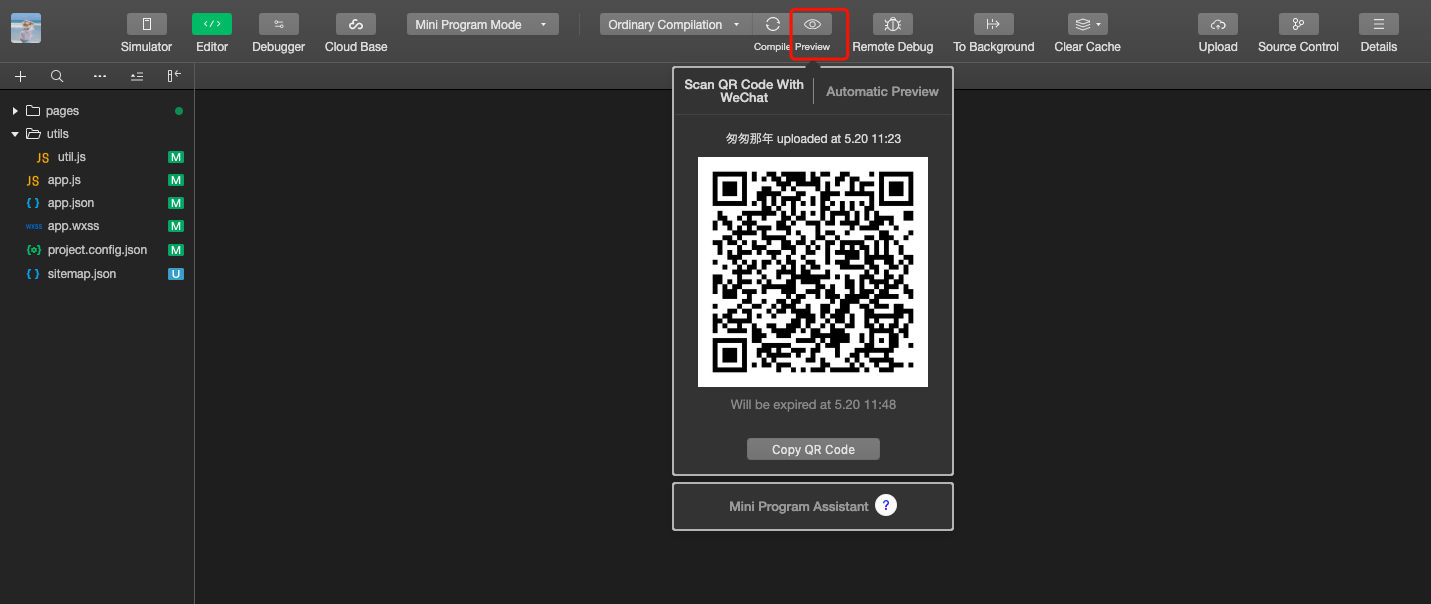Open the Clear Cache dropdown
1431x604 pixels.
(1087, 24)
